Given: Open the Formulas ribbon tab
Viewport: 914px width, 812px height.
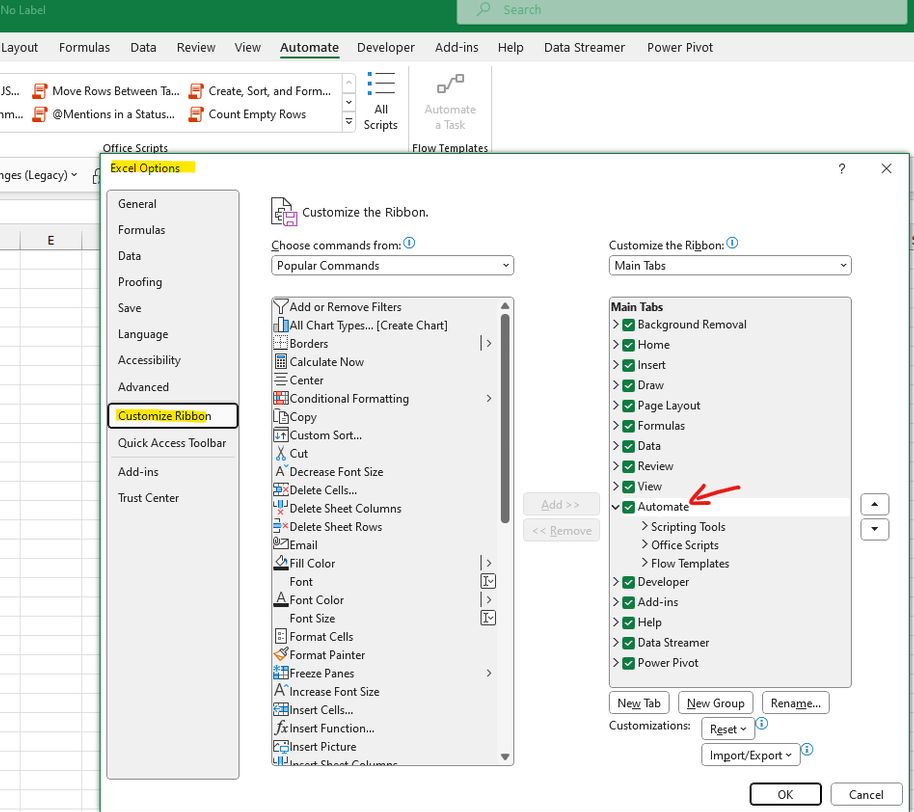Looking at the screenshot, I should tap(85, 48).
